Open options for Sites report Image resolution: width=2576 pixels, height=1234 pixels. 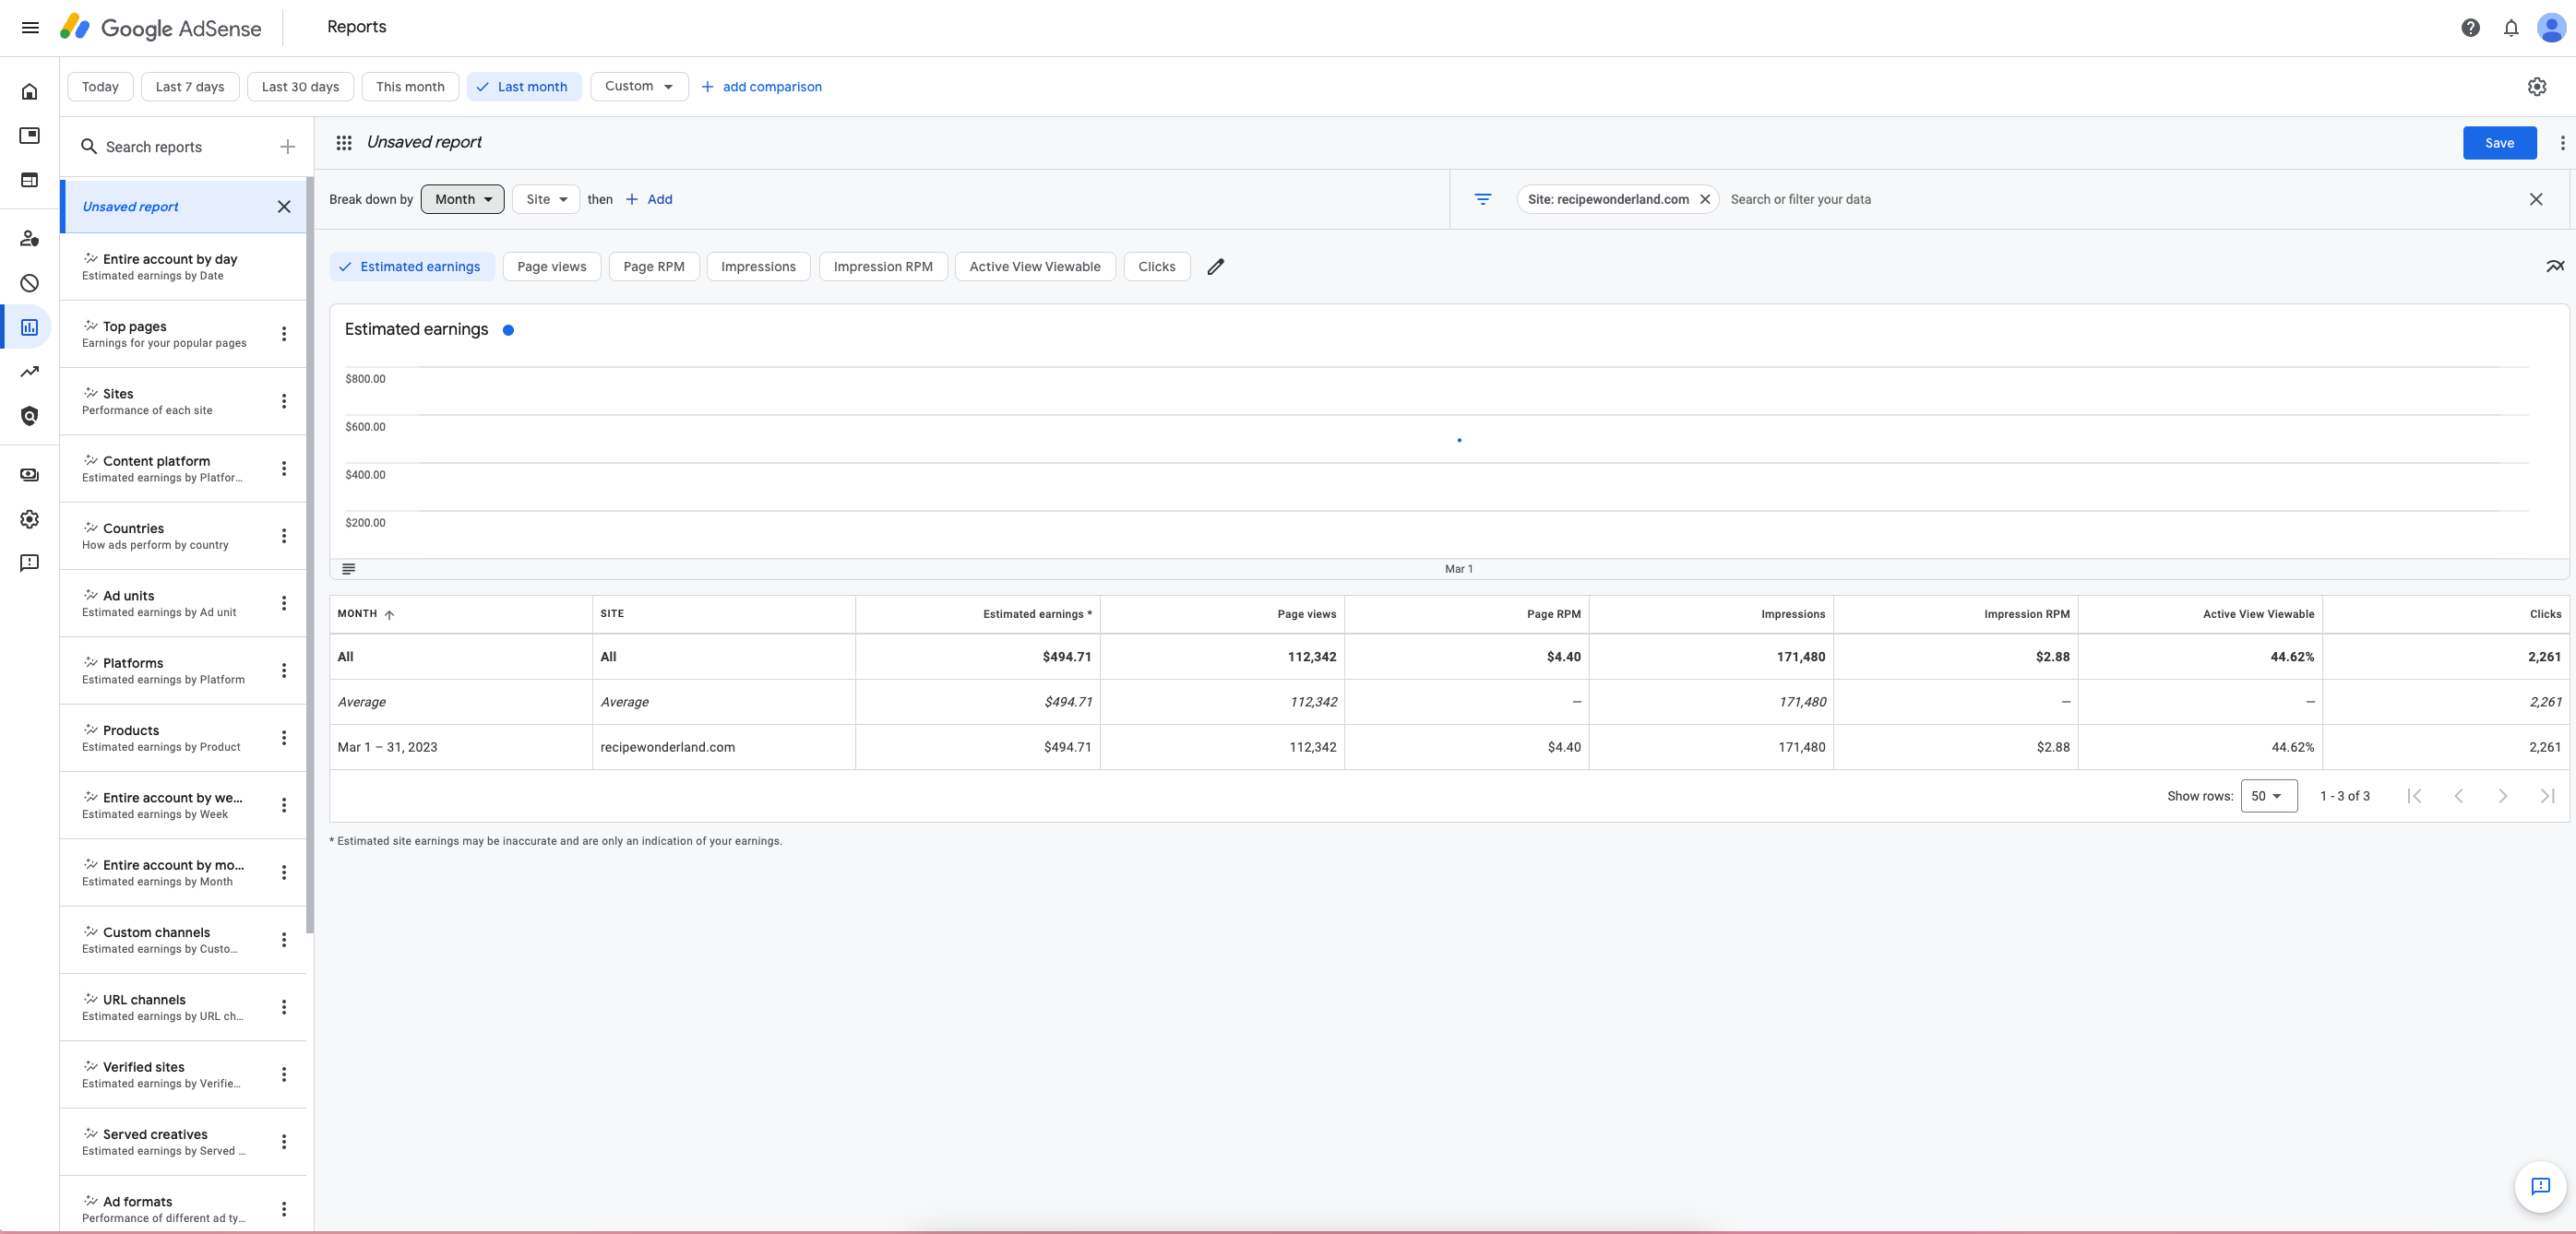(x=284, y=401)
